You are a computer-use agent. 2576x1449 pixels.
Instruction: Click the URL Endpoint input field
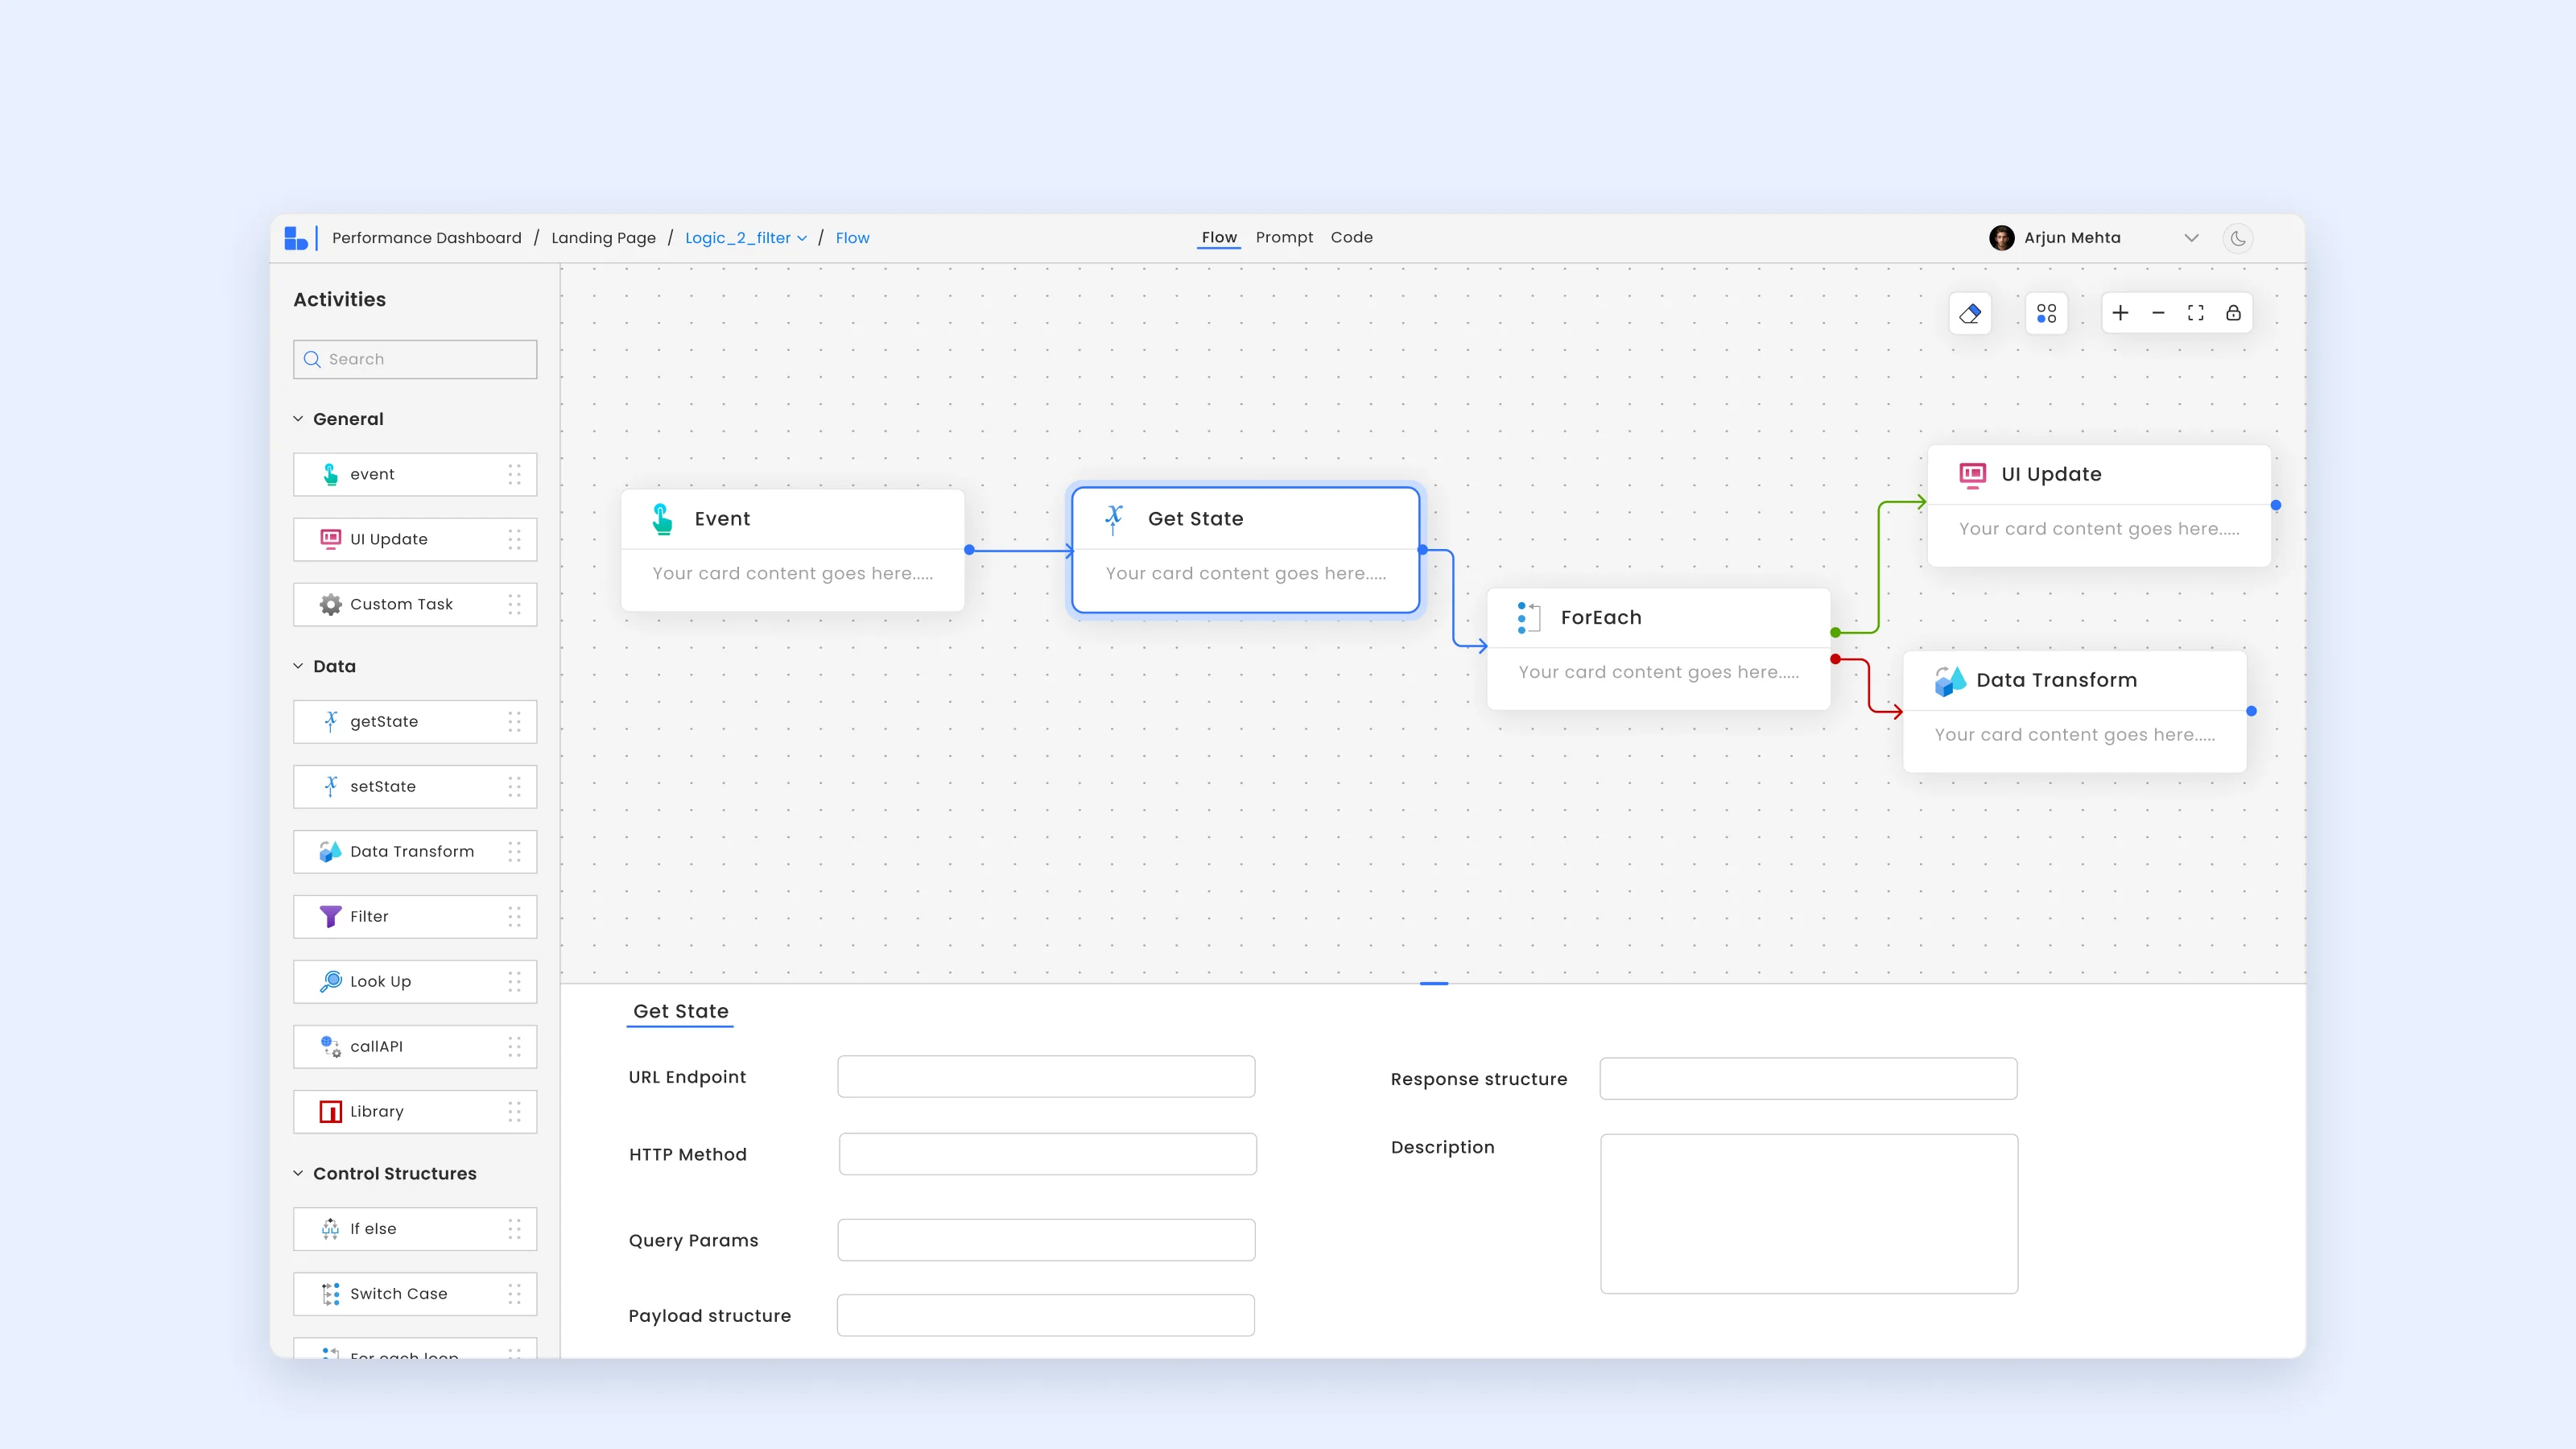(x=1046, y=1076)
